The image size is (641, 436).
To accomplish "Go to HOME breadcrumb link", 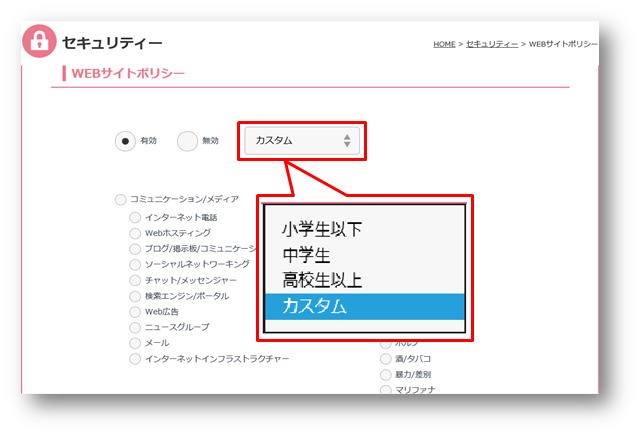I will pyautogui.click(x=445, y=45).
